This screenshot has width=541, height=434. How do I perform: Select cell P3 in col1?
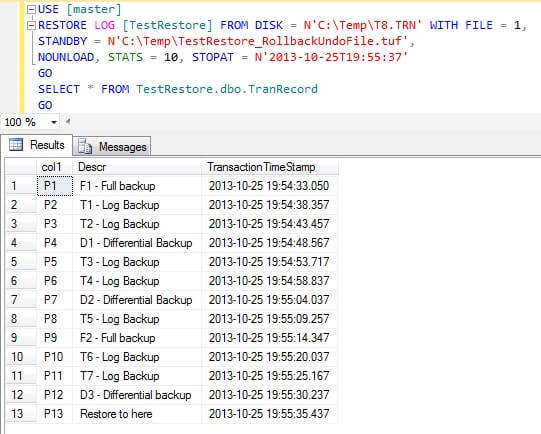(x=55, y=224)
